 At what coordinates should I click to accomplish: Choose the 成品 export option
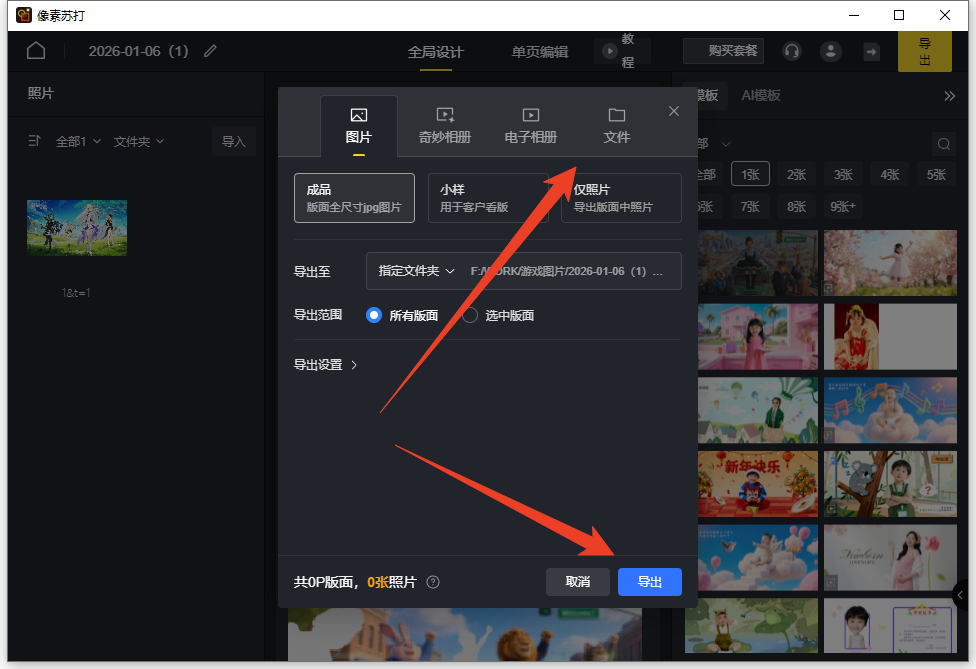354,198
